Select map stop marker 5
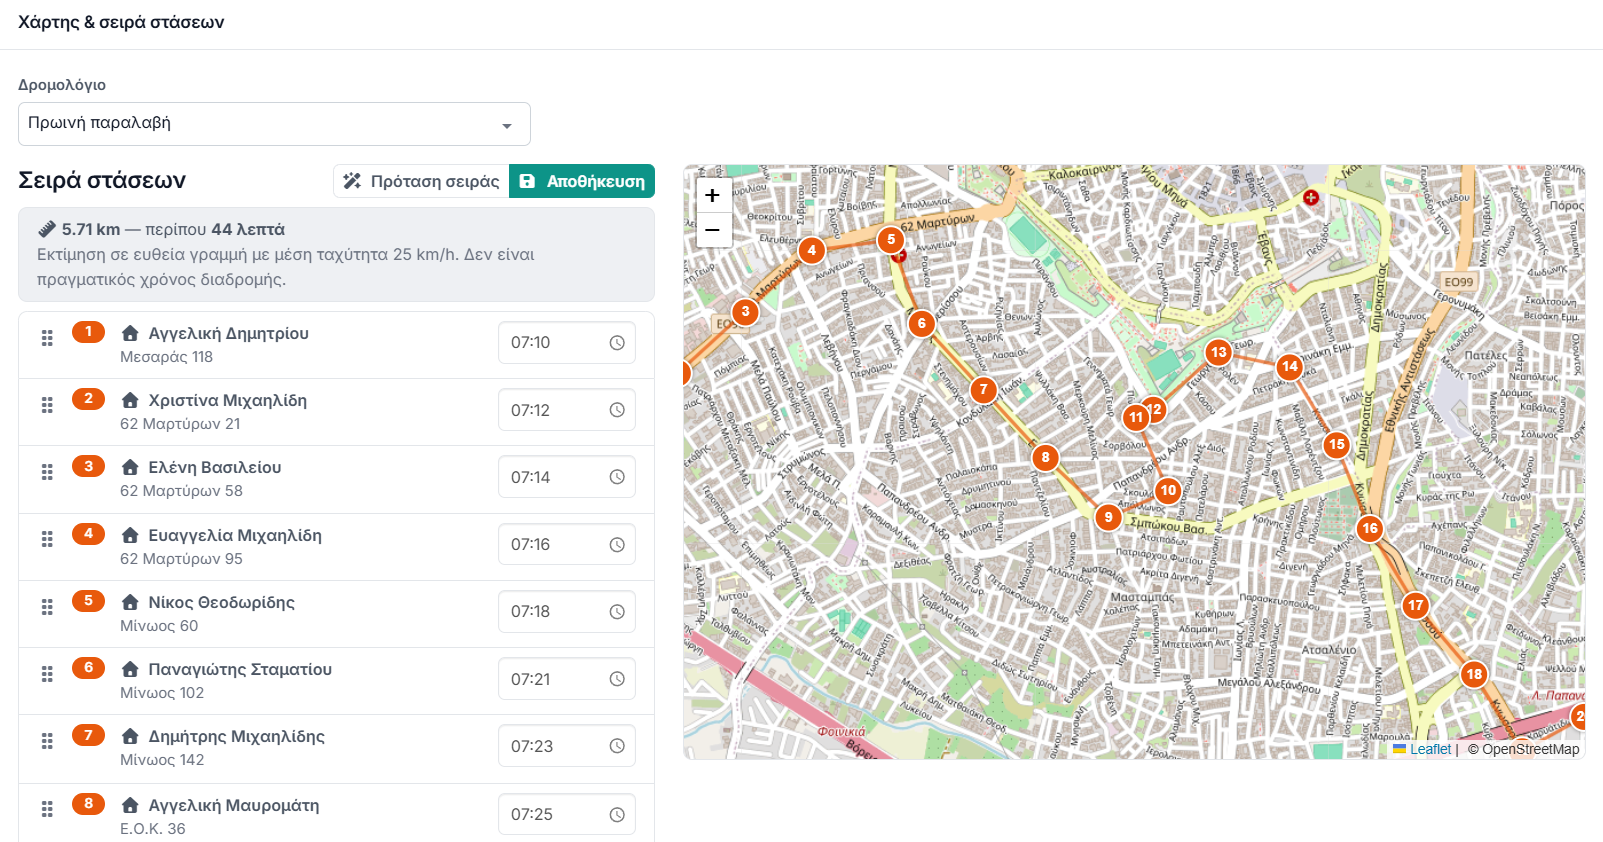 (890, 240)
